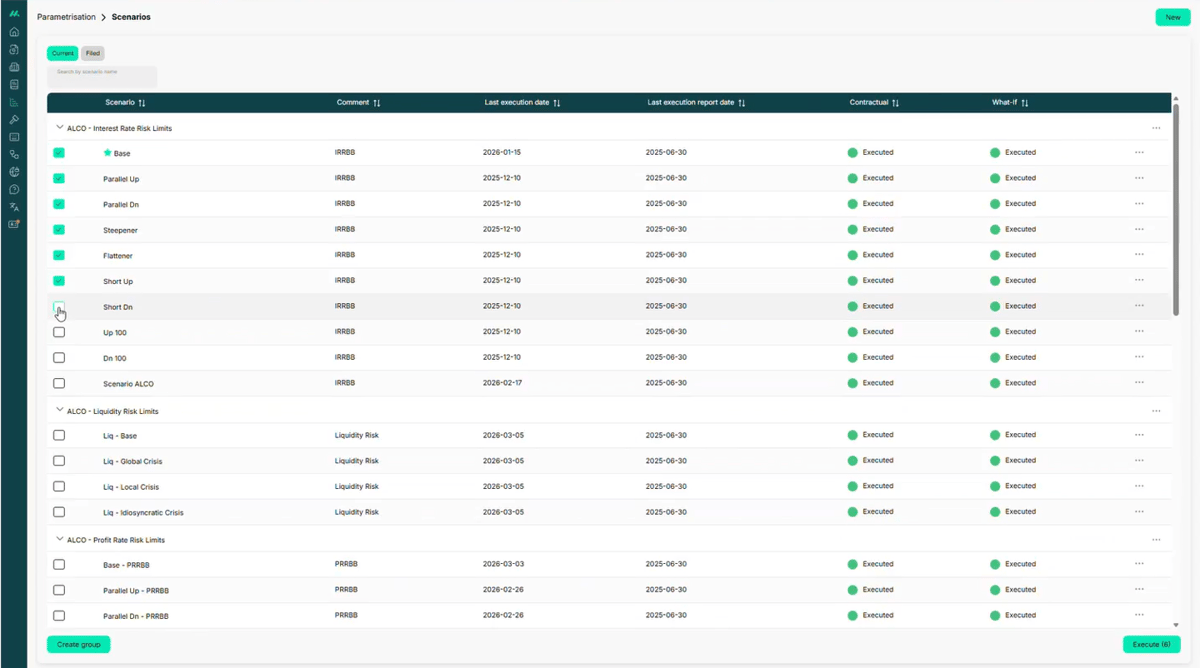Screen dimensions: 1200x668
Task: Uncheck the Parallel Dn checkbox
Action: (x=59, y=204)
